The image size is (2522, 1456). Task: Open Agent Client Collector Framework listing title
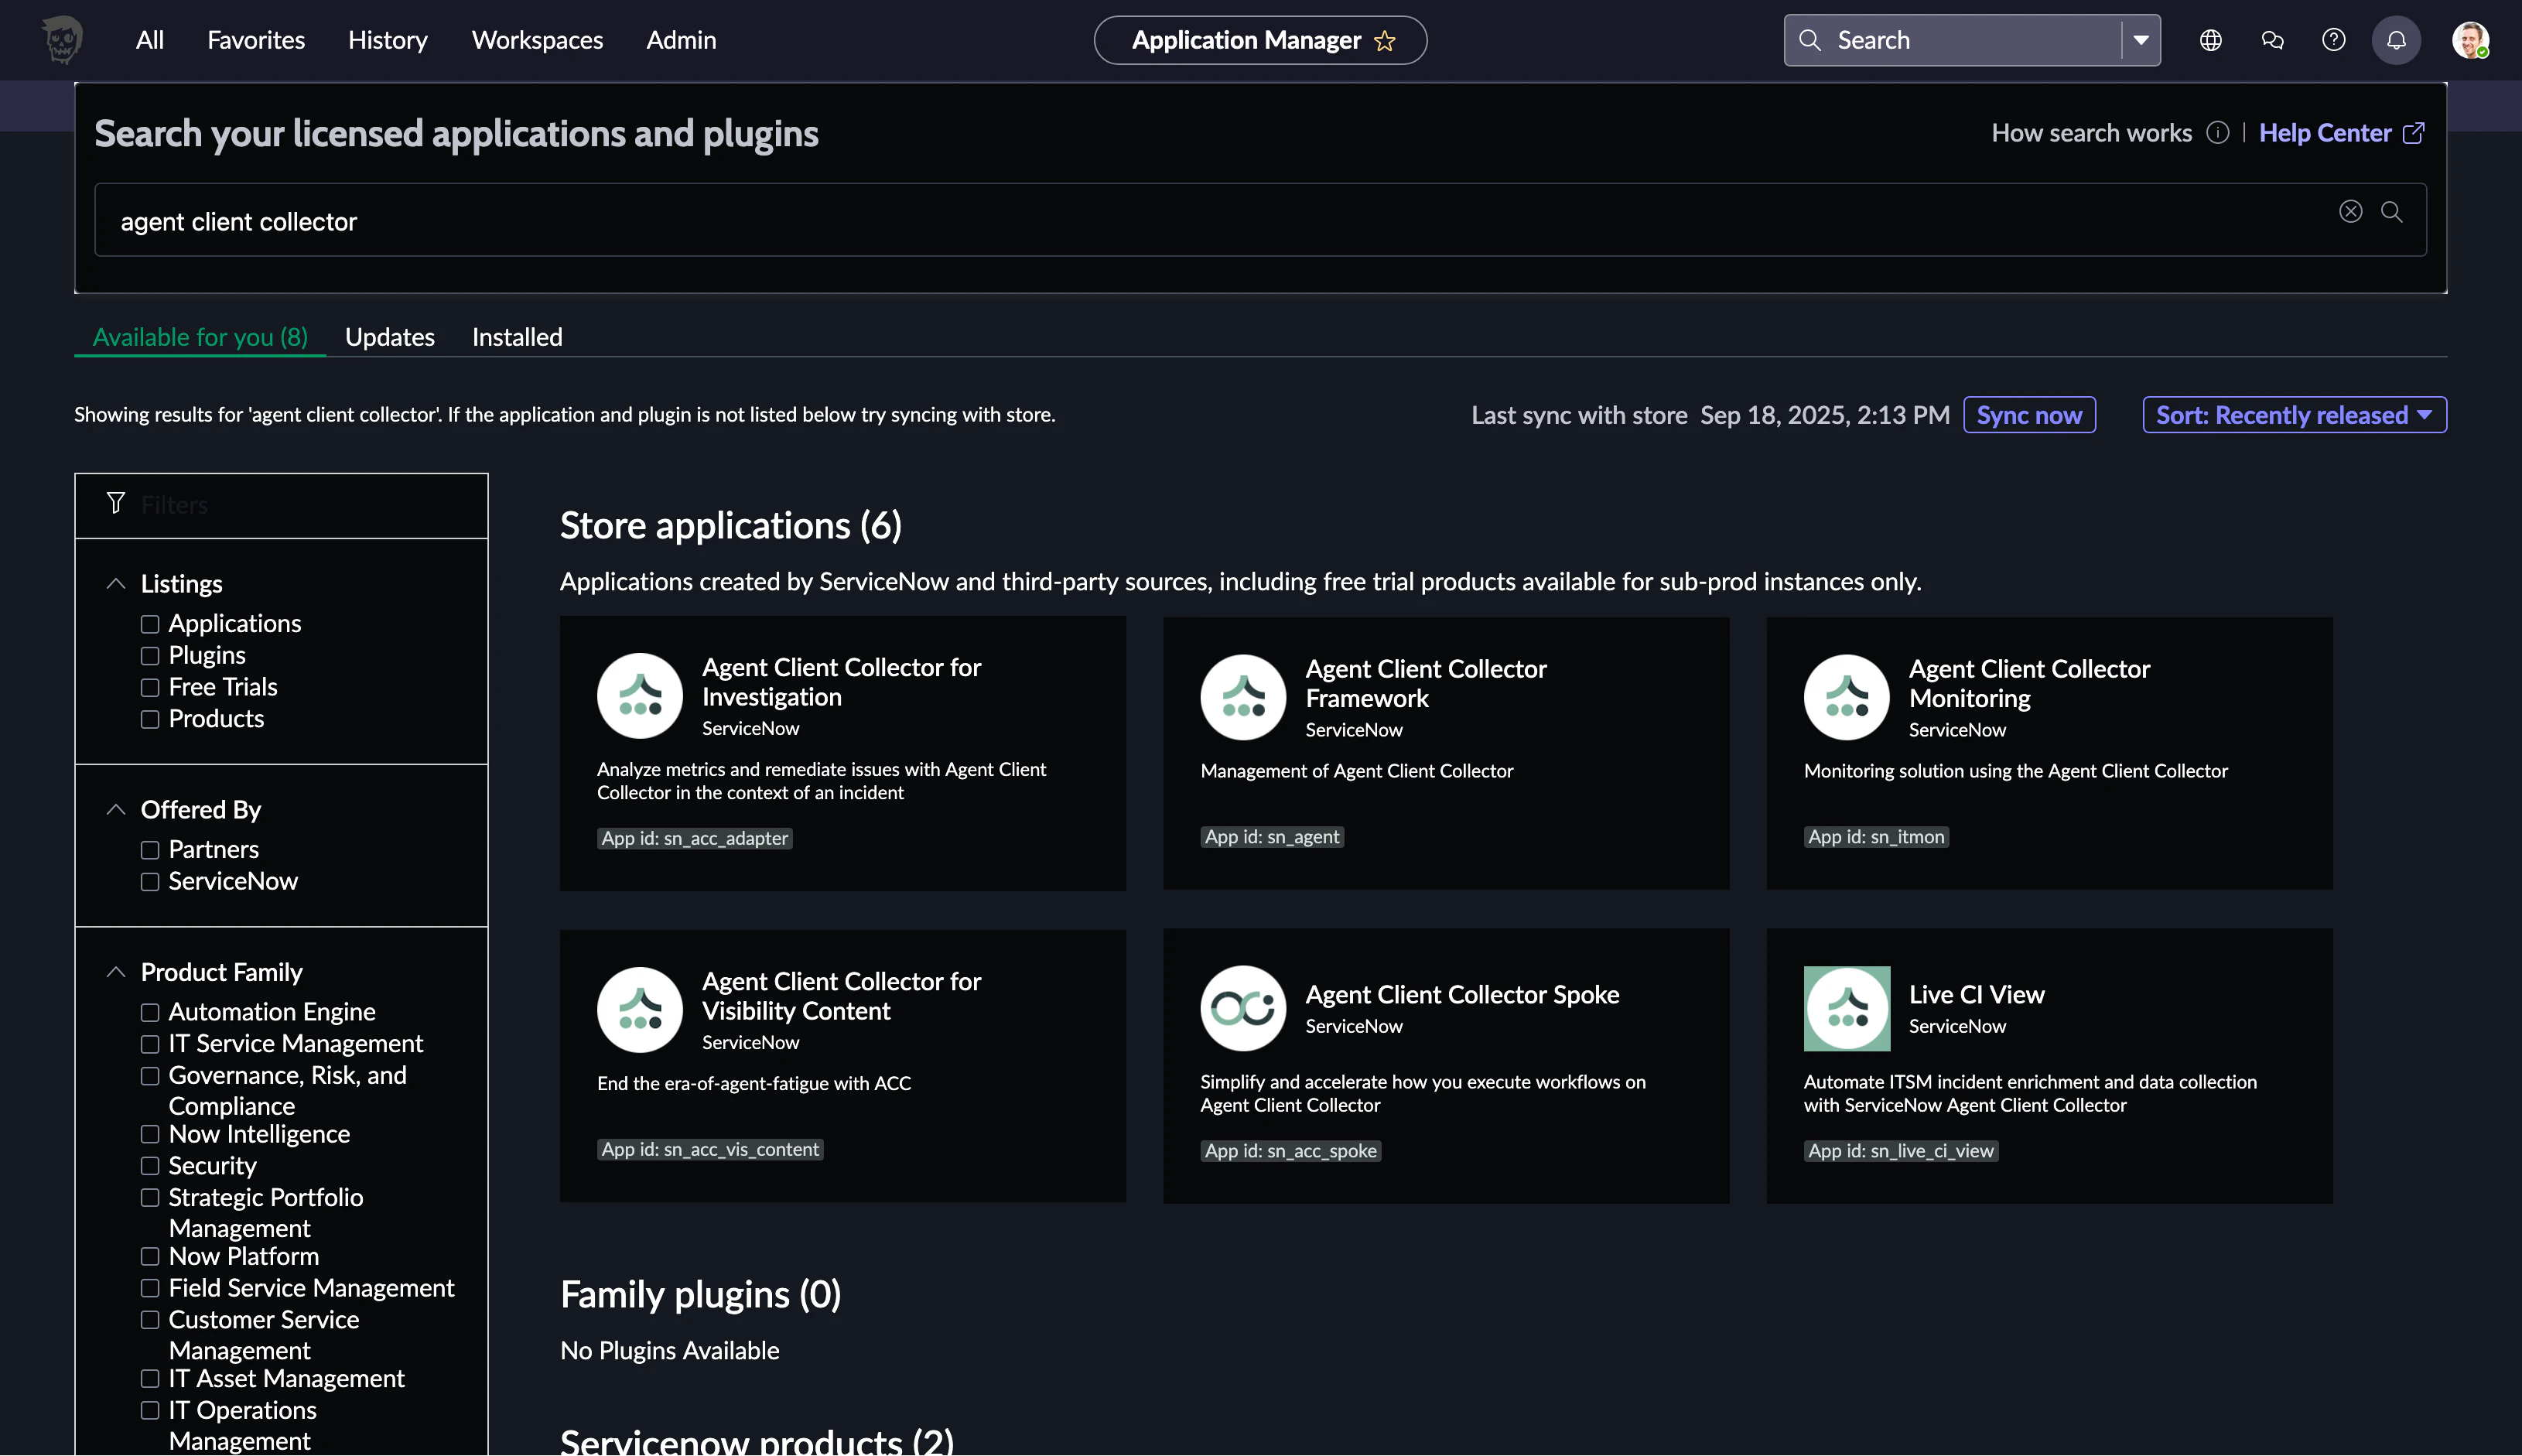click(x=1425, y=683)
